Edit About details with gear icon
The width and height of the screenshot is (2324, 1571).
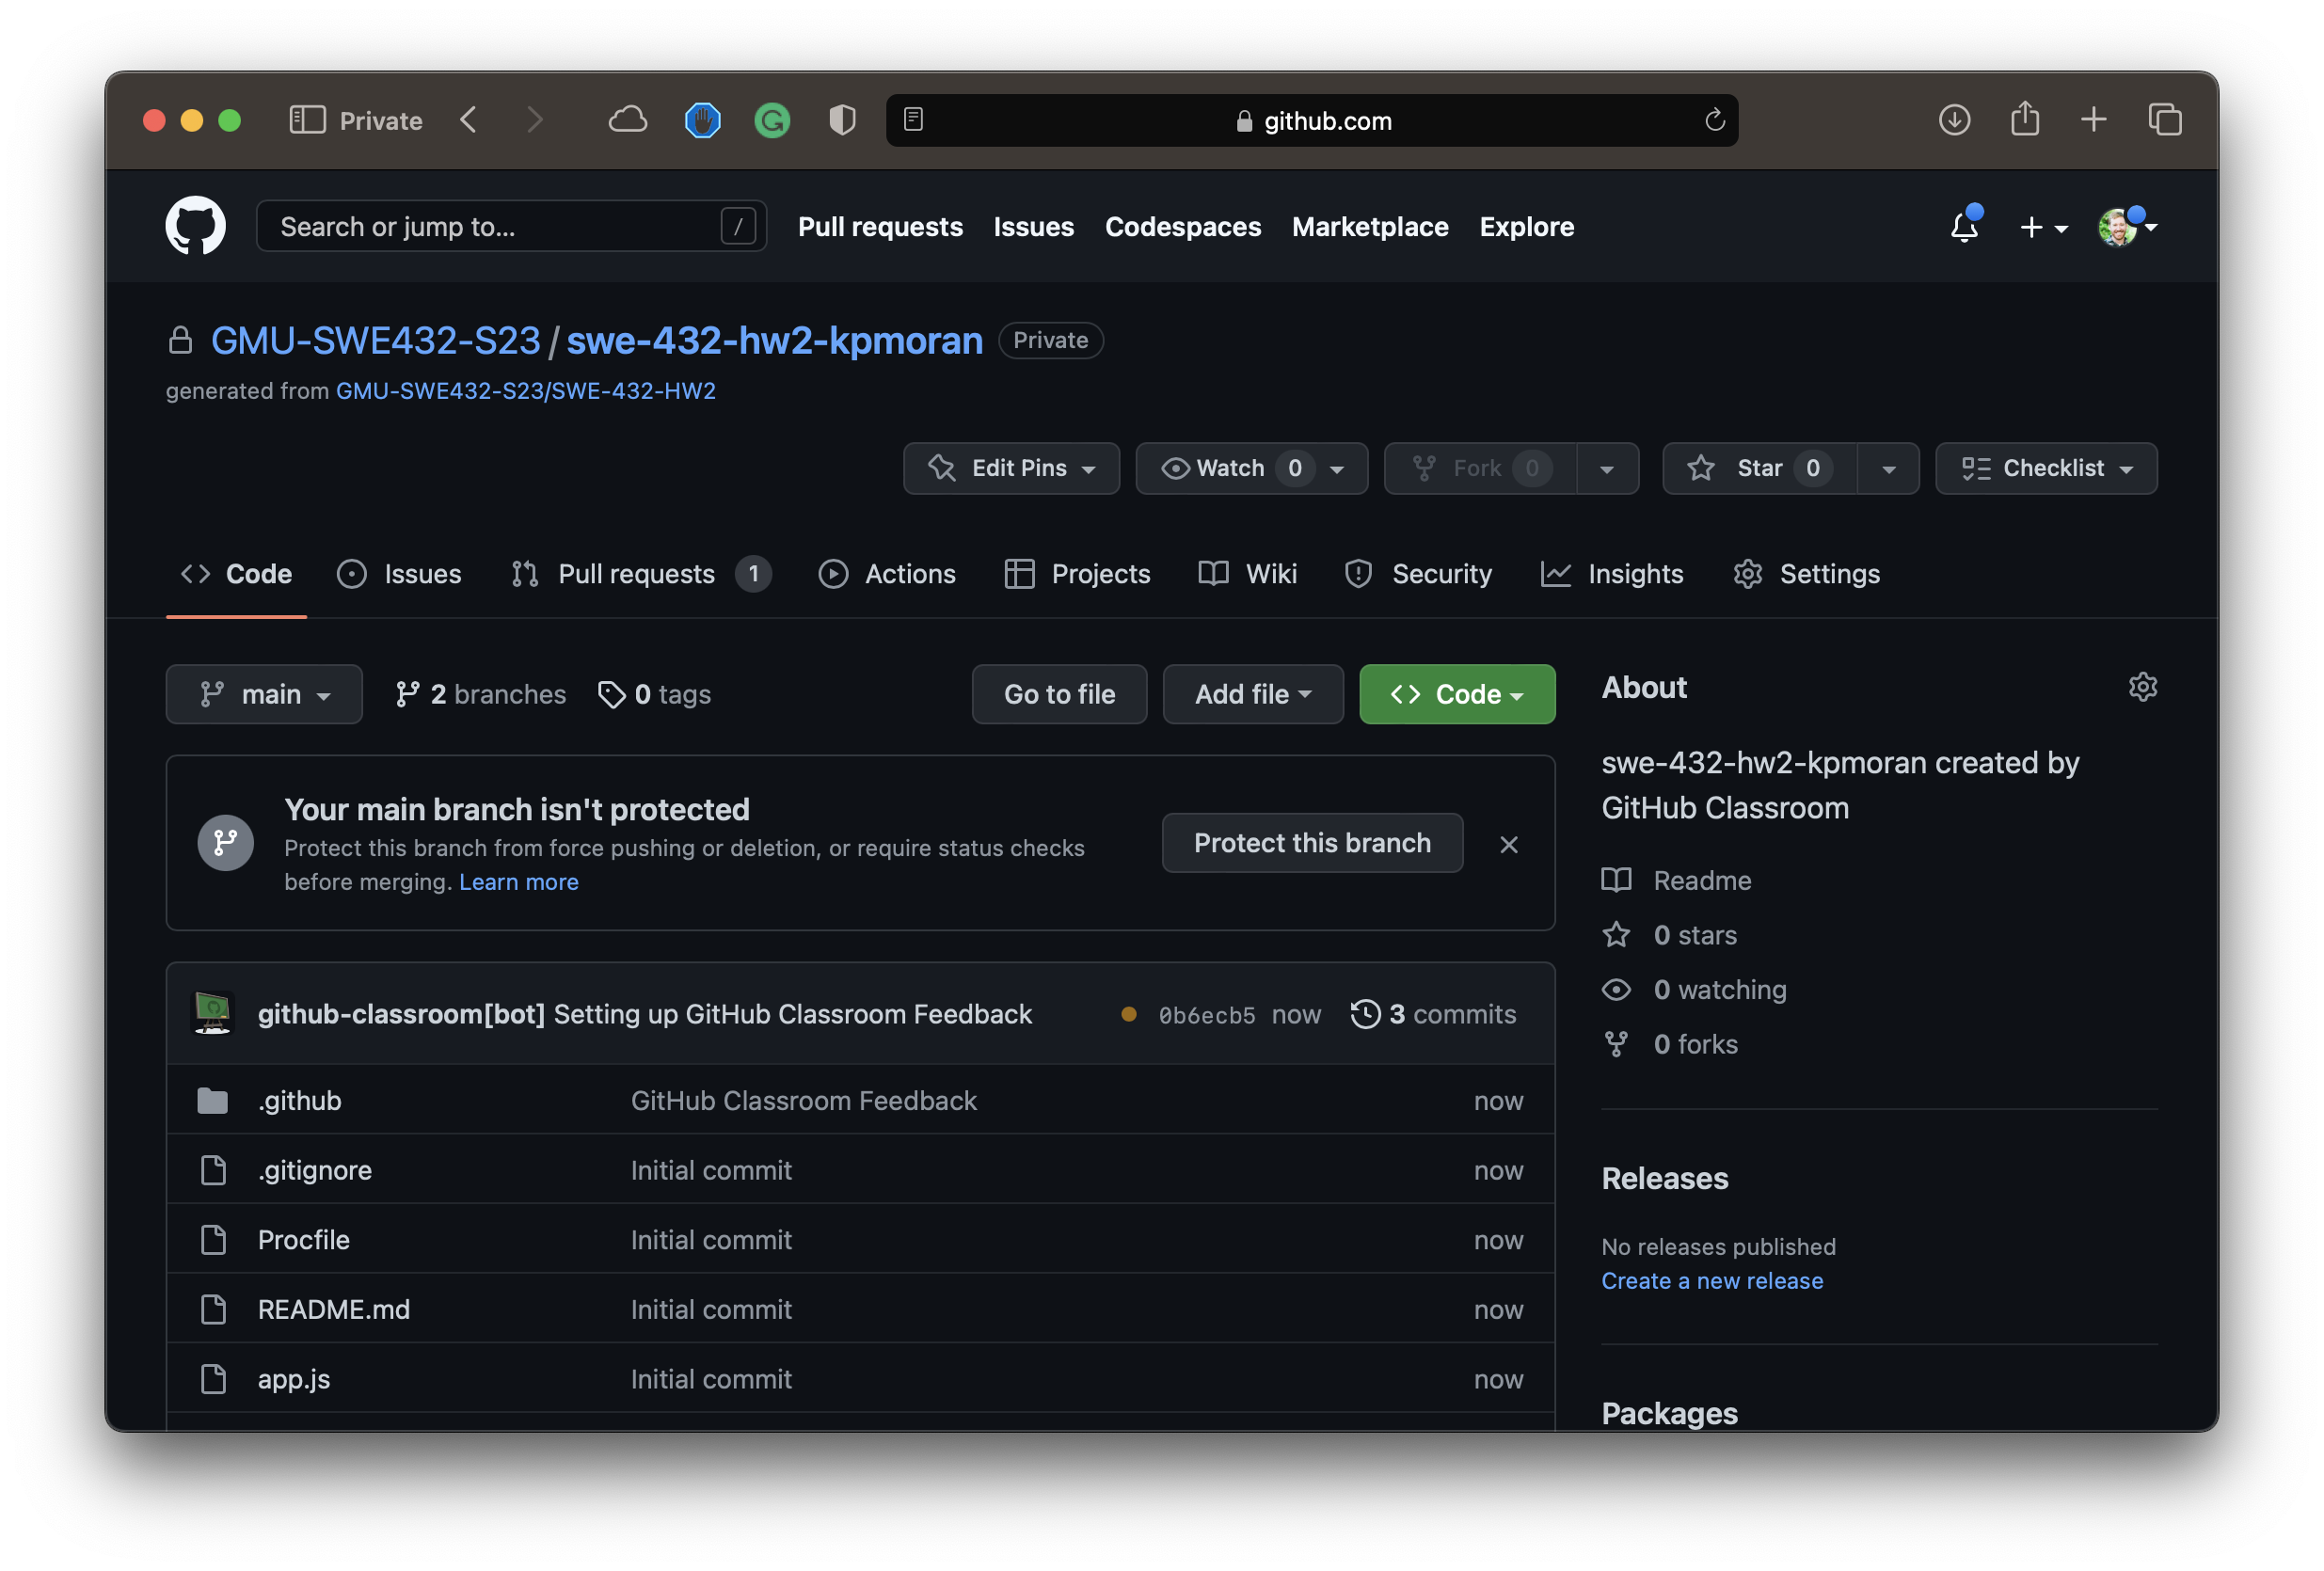(x=2142, y=687)
